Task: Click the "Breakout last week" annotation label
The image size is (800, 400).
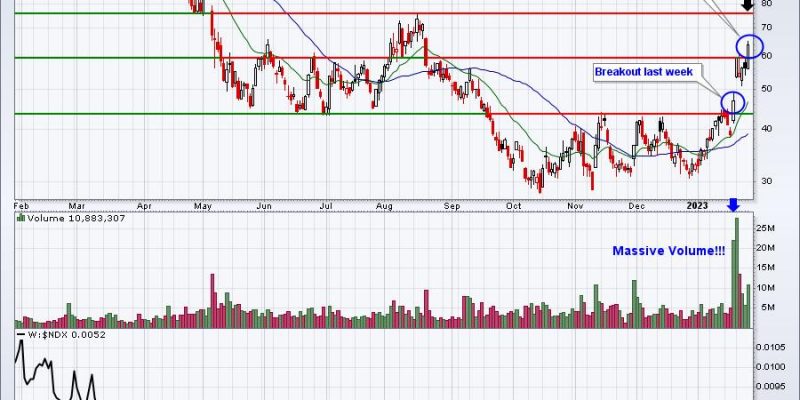Action: [644, 72]
